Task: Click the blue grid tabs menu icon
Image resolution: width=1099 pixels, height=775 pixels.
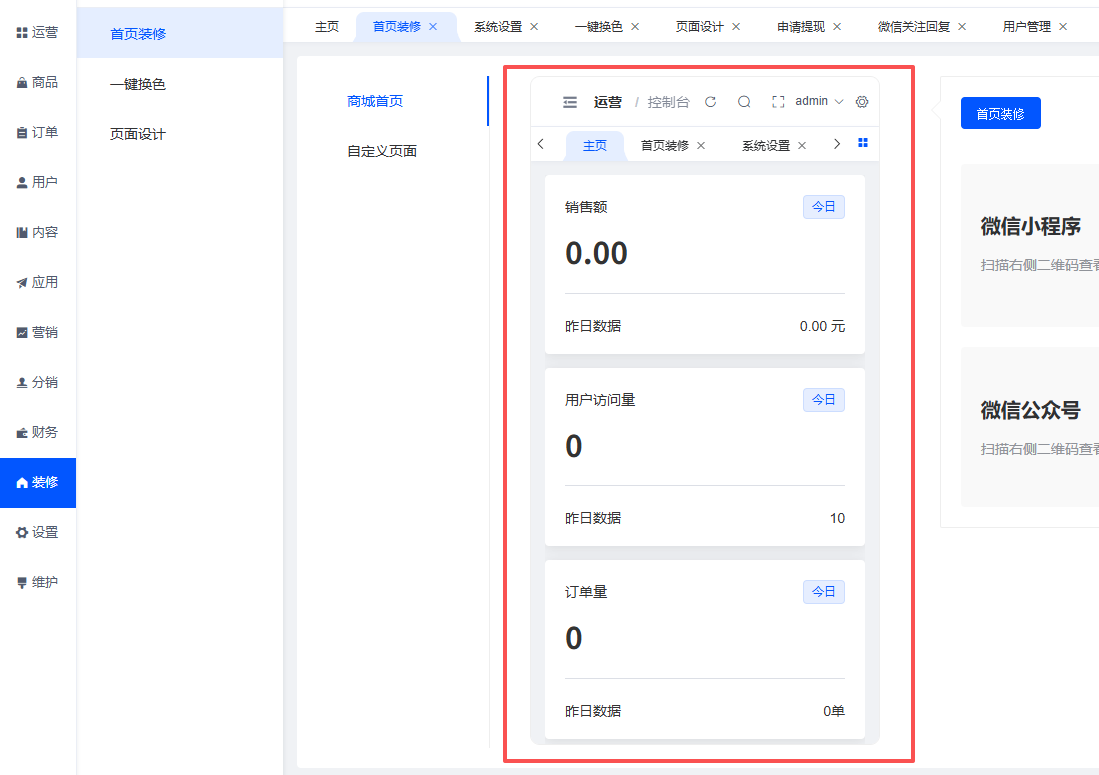Action: tap(863, 144)
